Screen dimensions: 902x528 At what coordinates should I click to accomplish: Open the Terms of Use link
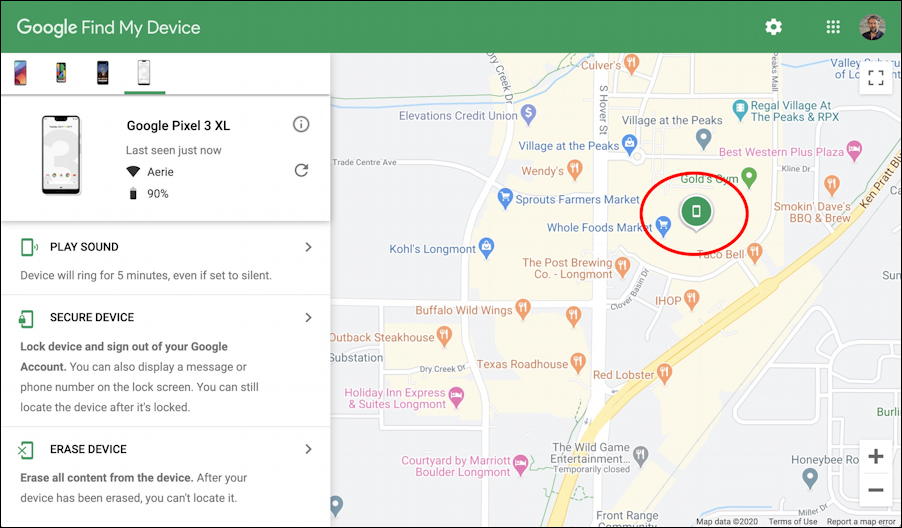click(793, 522)
